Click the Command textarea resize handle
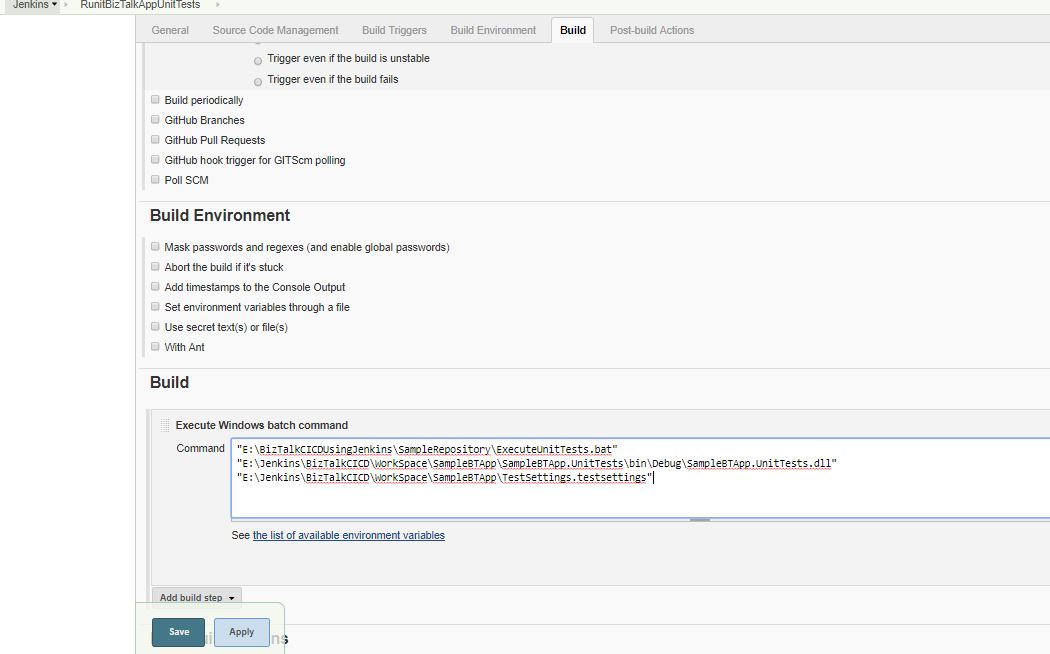The height and width of the screenshot is (654, 1050). coord(700,519)
